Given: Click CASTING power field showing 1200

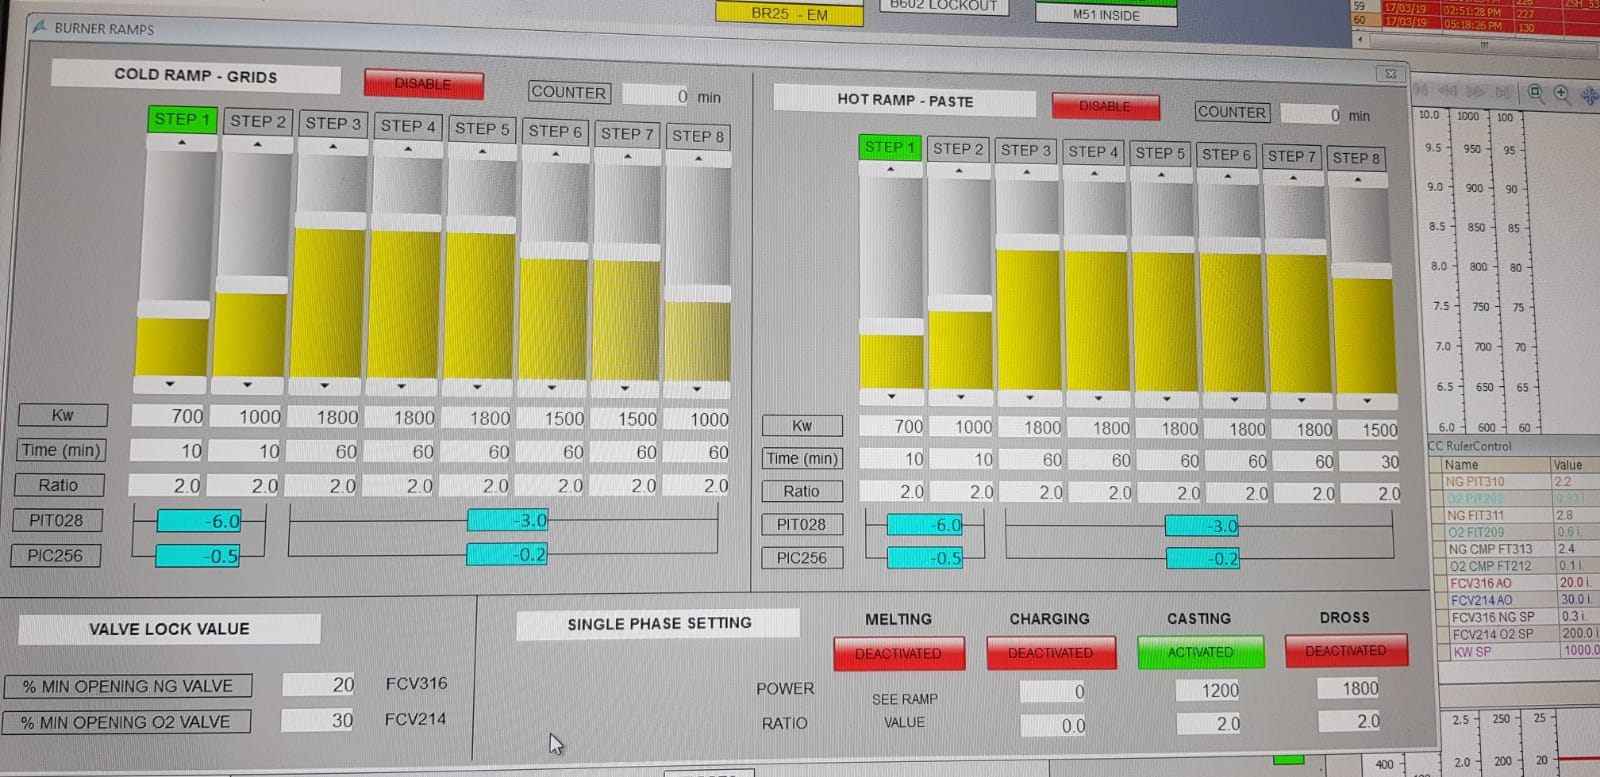Looking at the screenshot, I should point(1209,690).
